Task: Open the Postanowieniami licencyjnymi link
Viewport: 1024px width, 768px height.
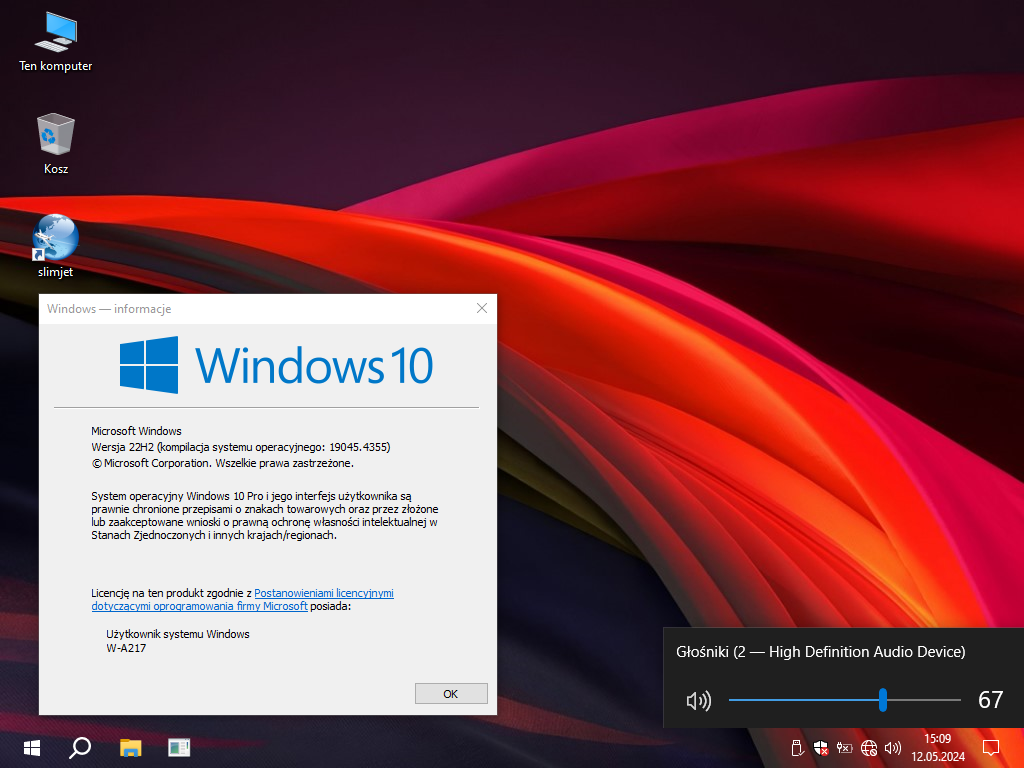Action: click(323, 593)
